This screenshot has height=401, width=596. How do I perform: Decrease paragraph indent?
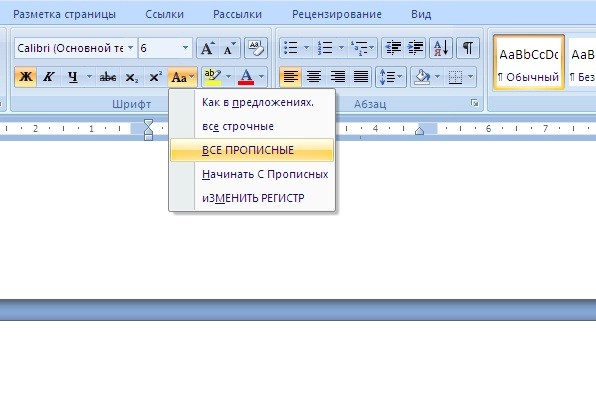[x=393, y=48]
